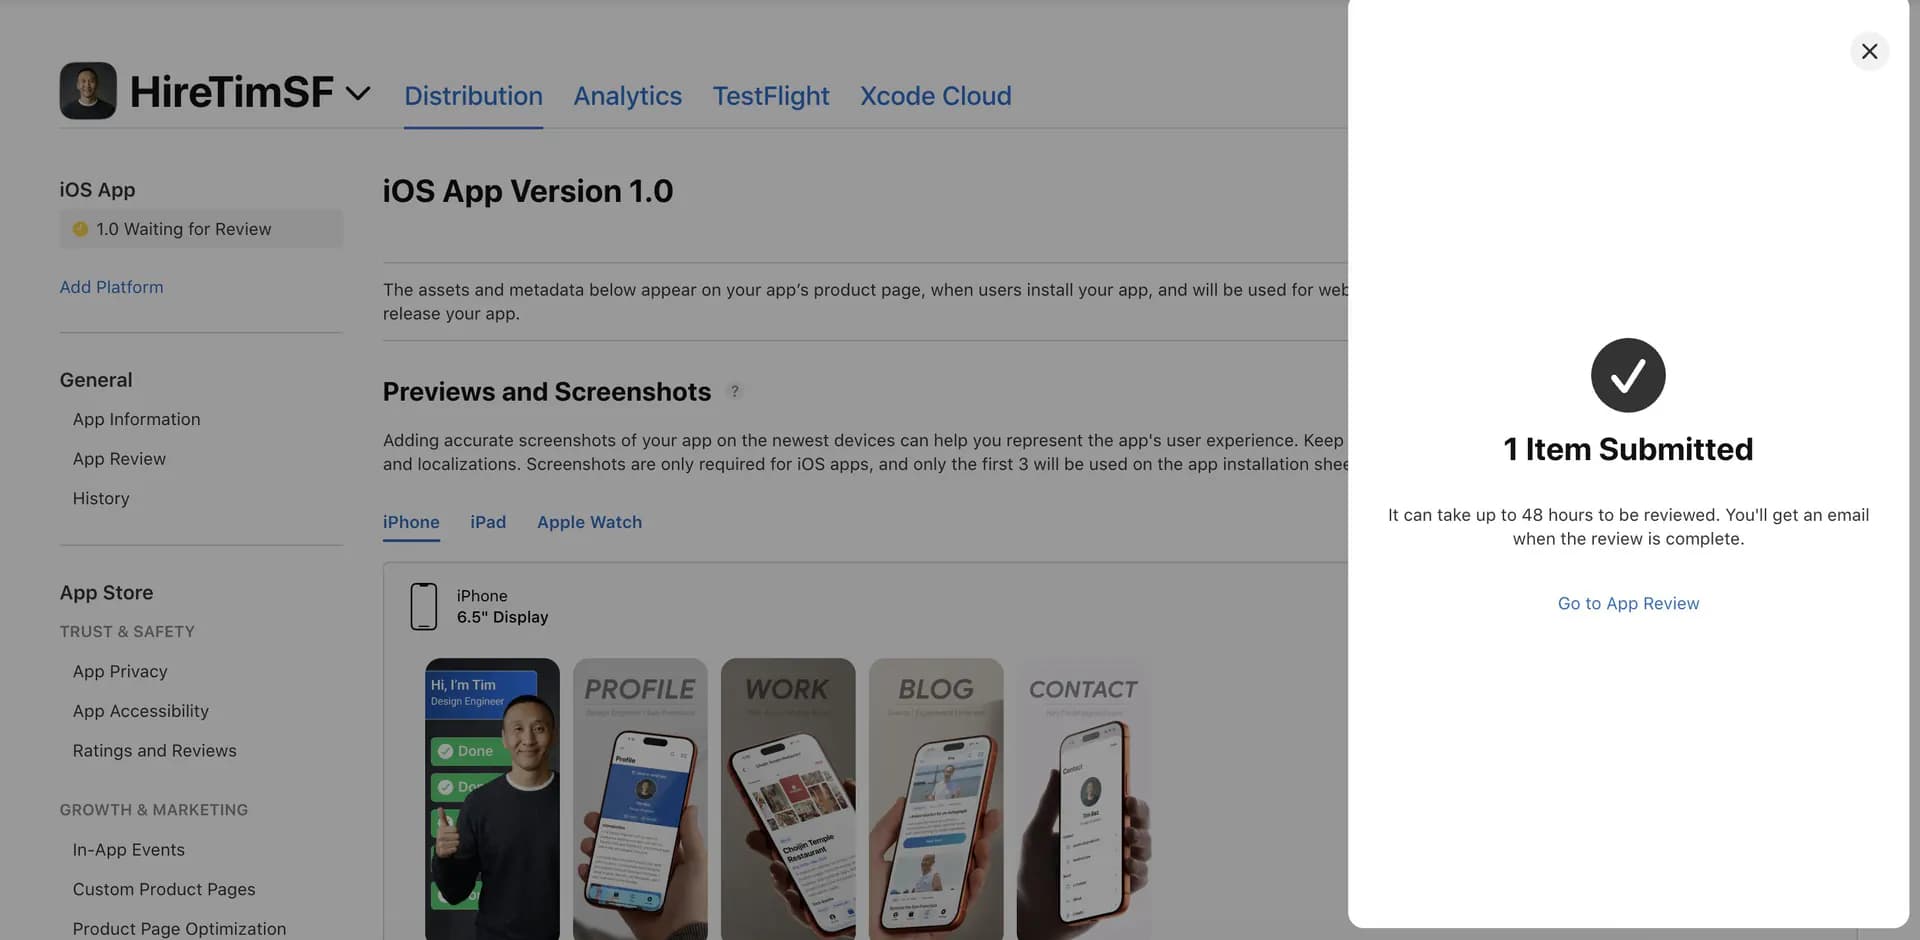The image size is (1920, 940).
Task: Select the iPhone screenshots tab
Action: tap(411, 522)
